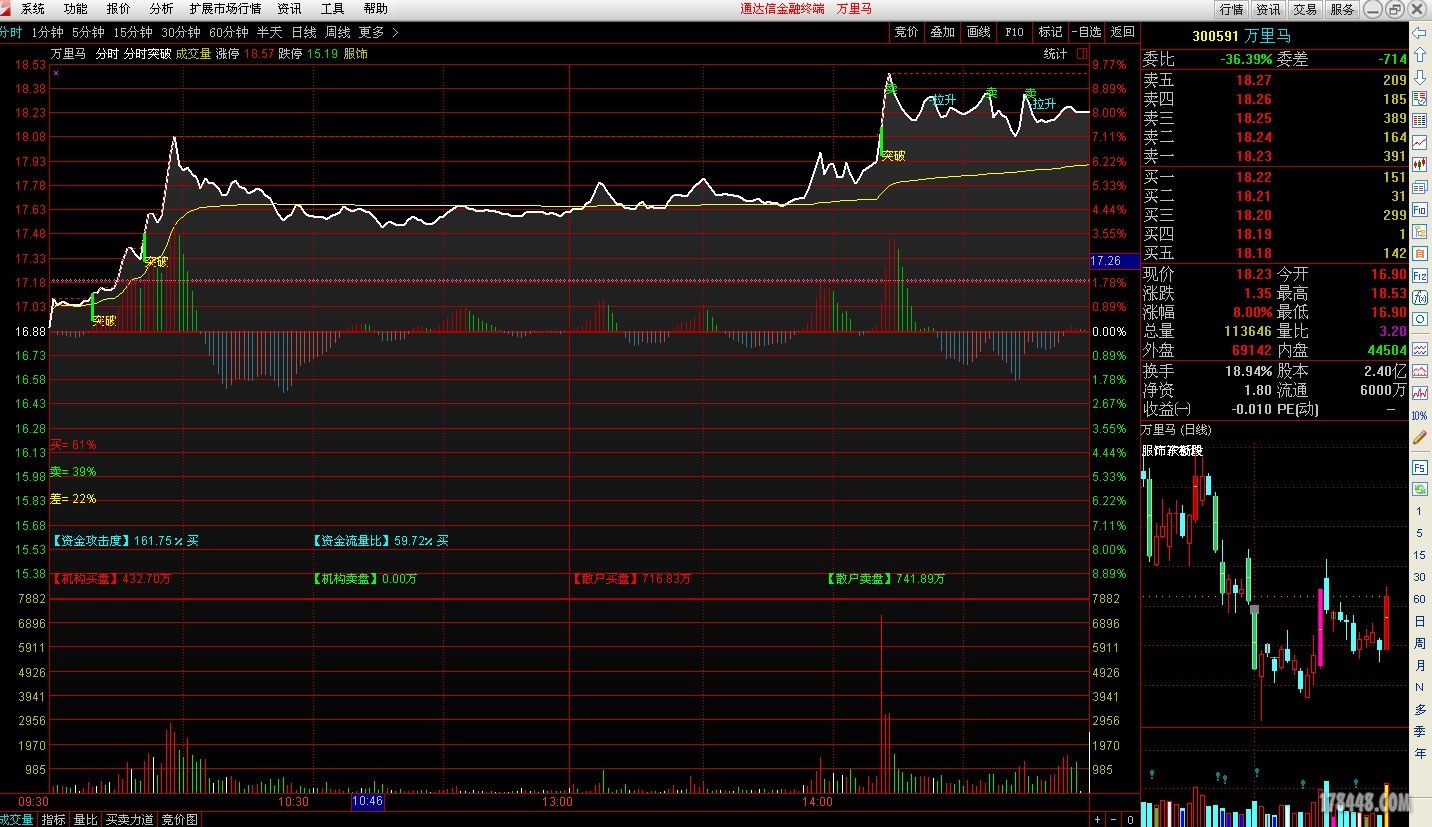Click the 10:46 time marker on axis
The width and height of the screenshot is (1432, 827).
point(367,802)
